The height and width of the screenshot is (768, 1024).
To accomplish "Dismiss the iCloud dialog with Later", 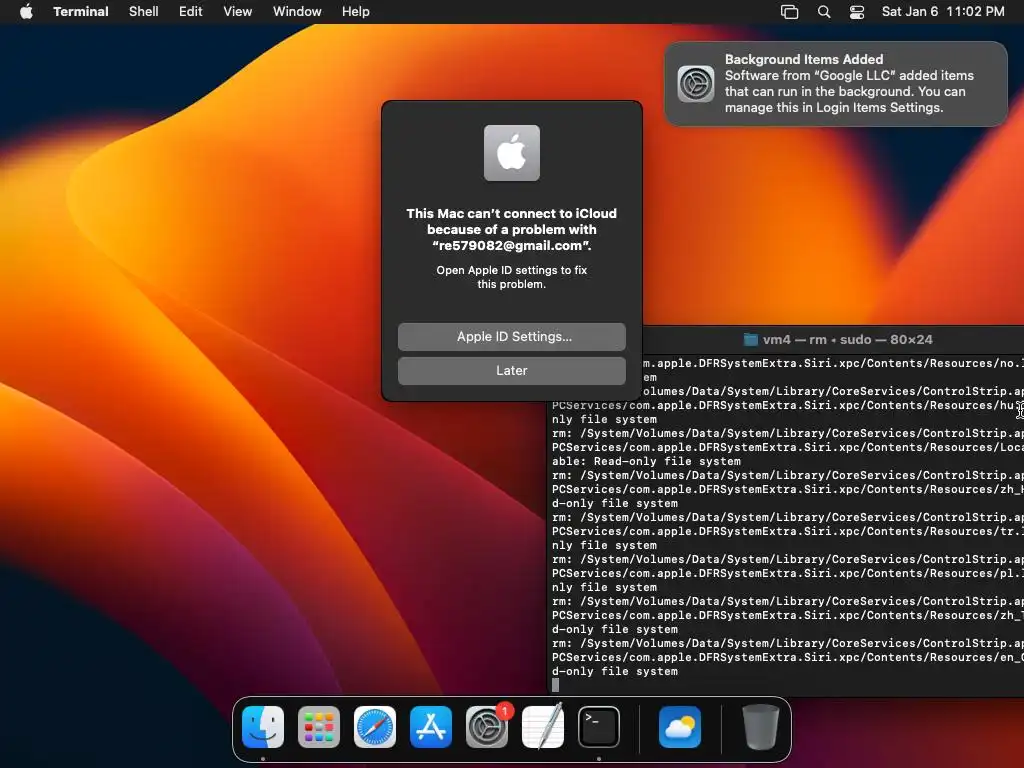I will pyautogui.click(x=512, y=371).
